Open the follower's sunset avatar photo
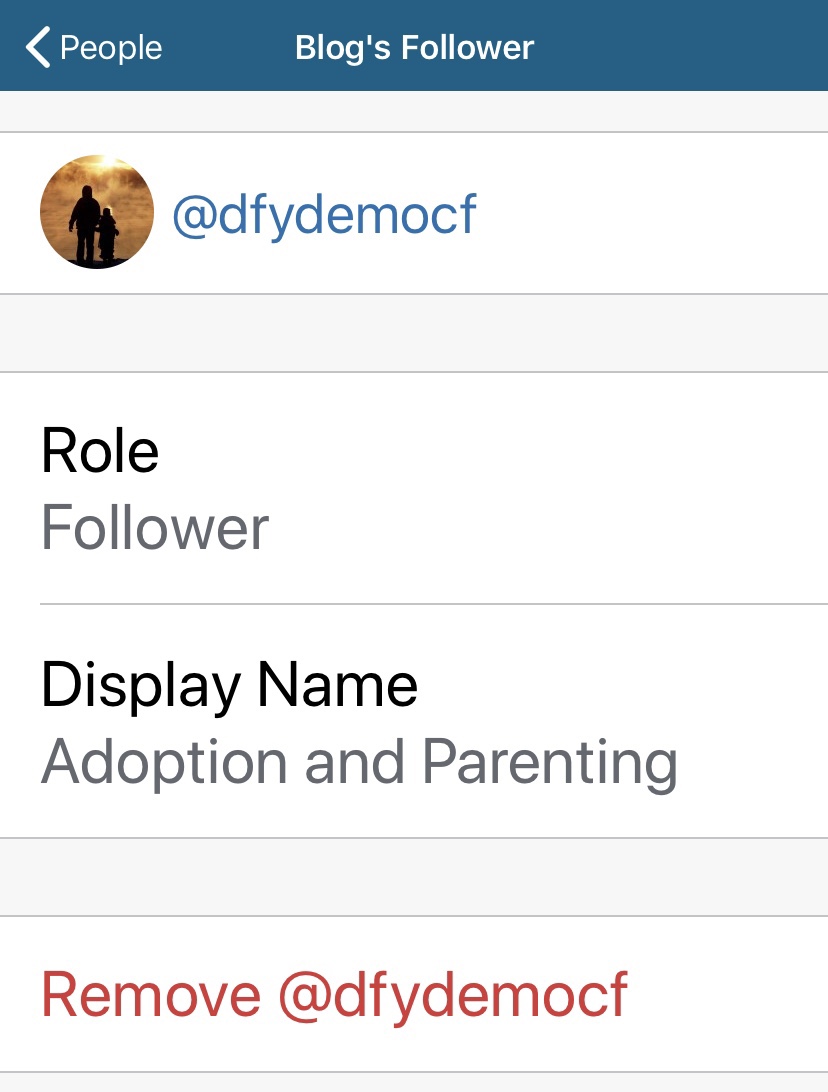Screen dimensions: 828x1092 coord(97,212)
